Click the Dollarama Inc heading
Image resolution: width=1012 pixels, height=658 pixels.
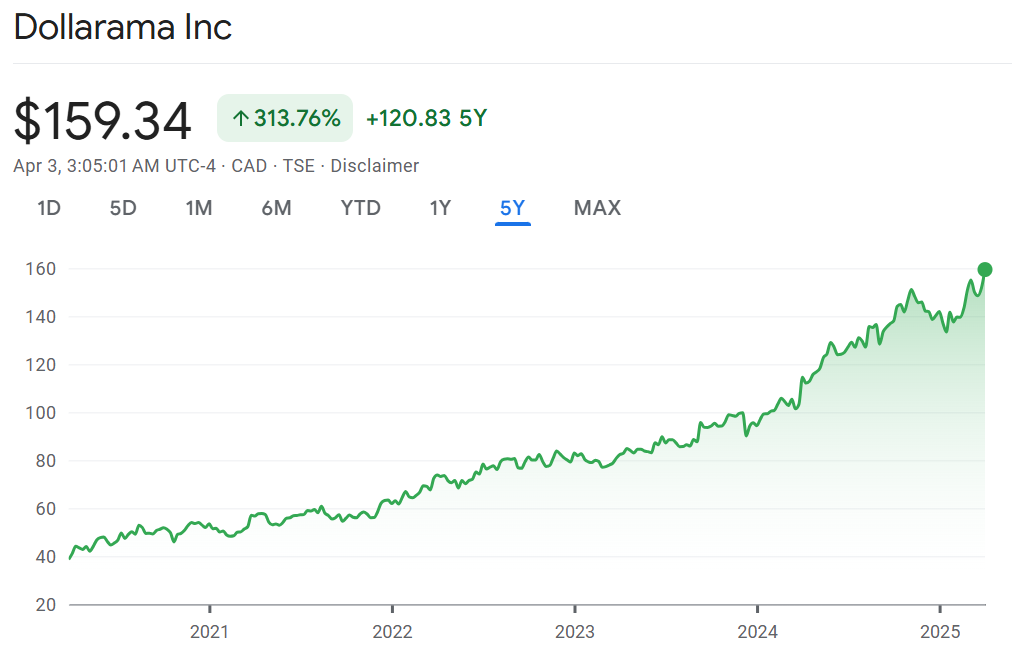(123, 28)
